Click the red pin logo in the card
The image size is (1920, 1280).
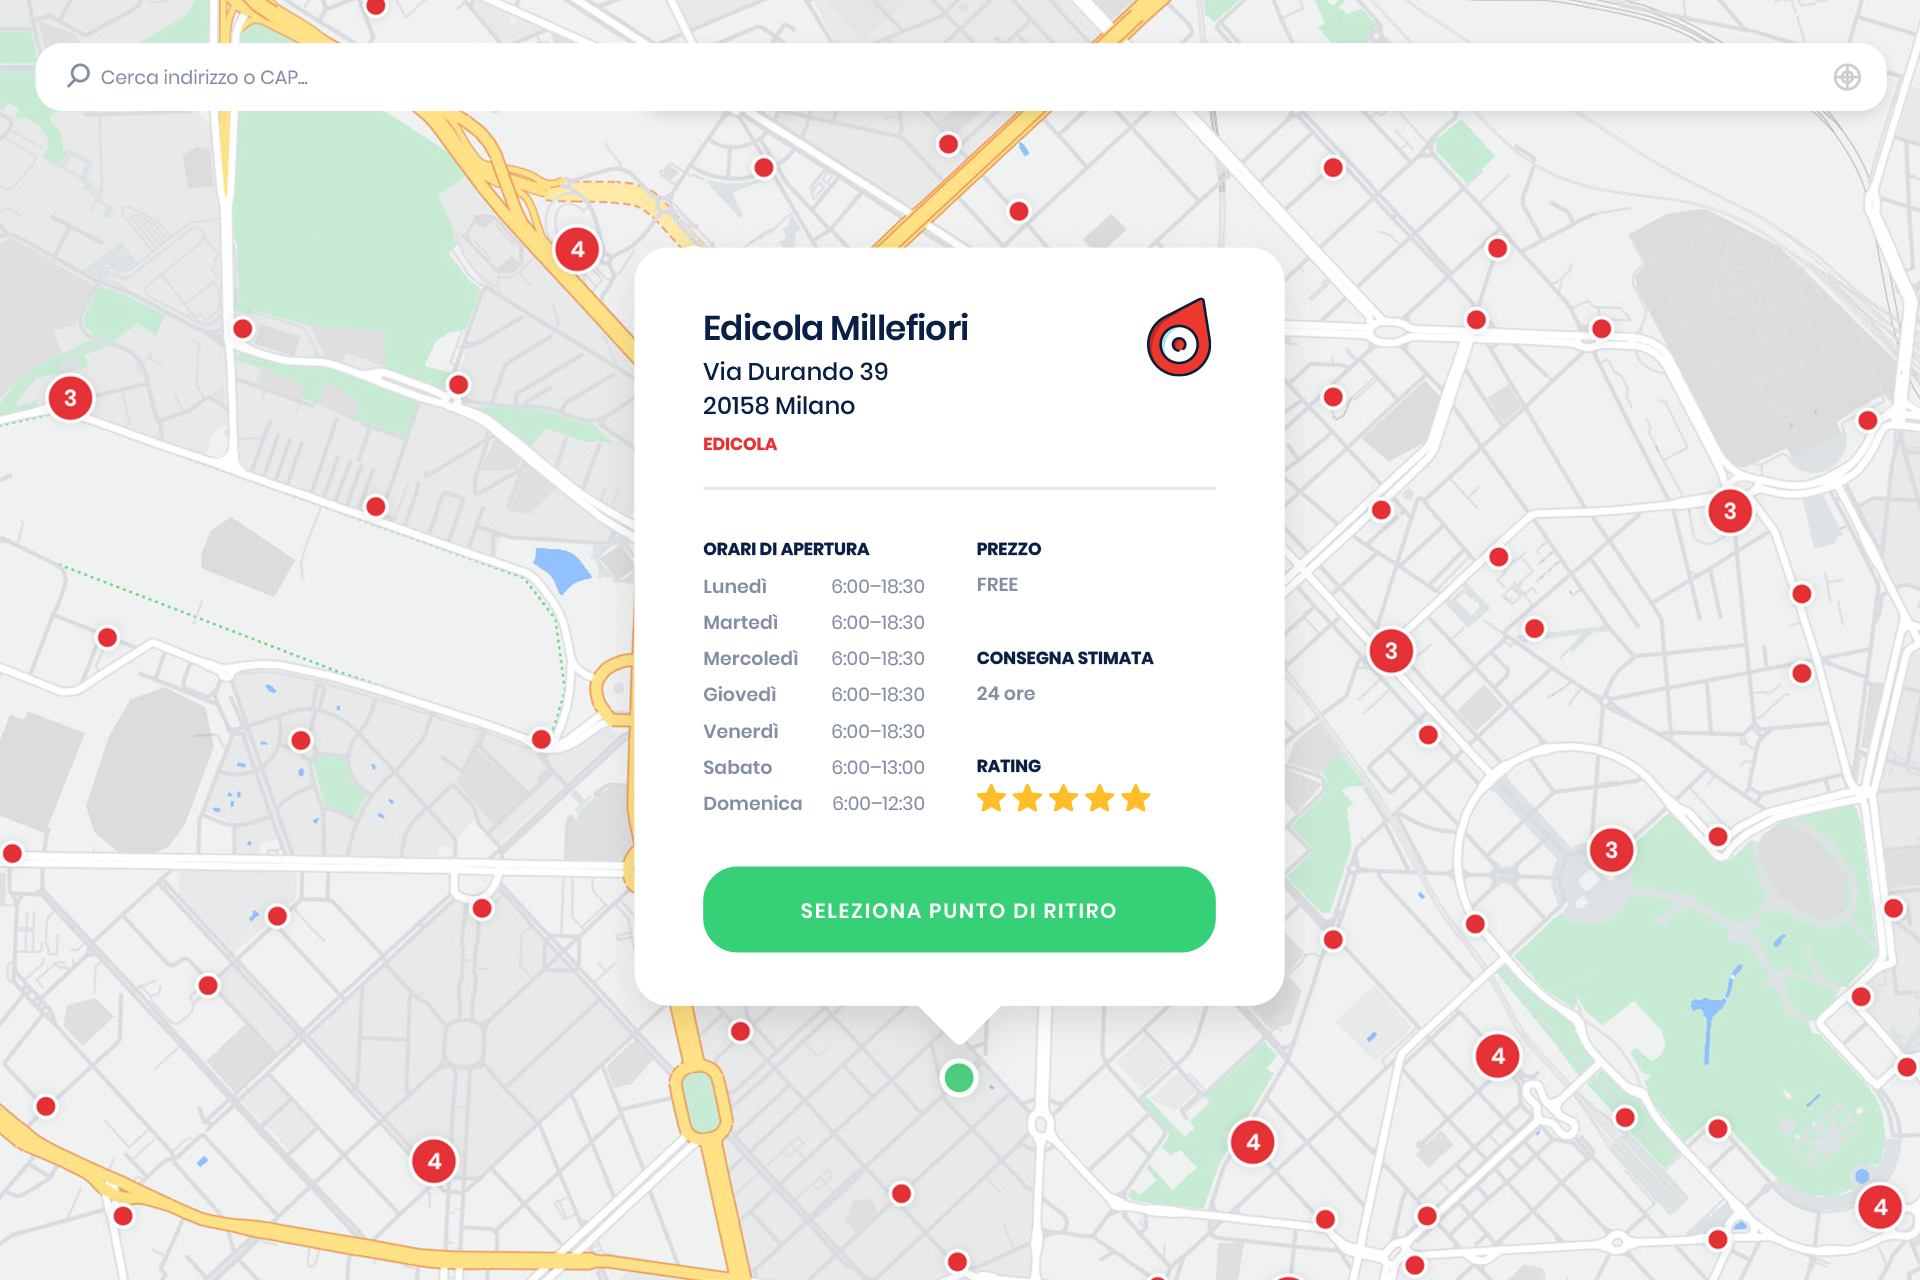pos(1179,337)
